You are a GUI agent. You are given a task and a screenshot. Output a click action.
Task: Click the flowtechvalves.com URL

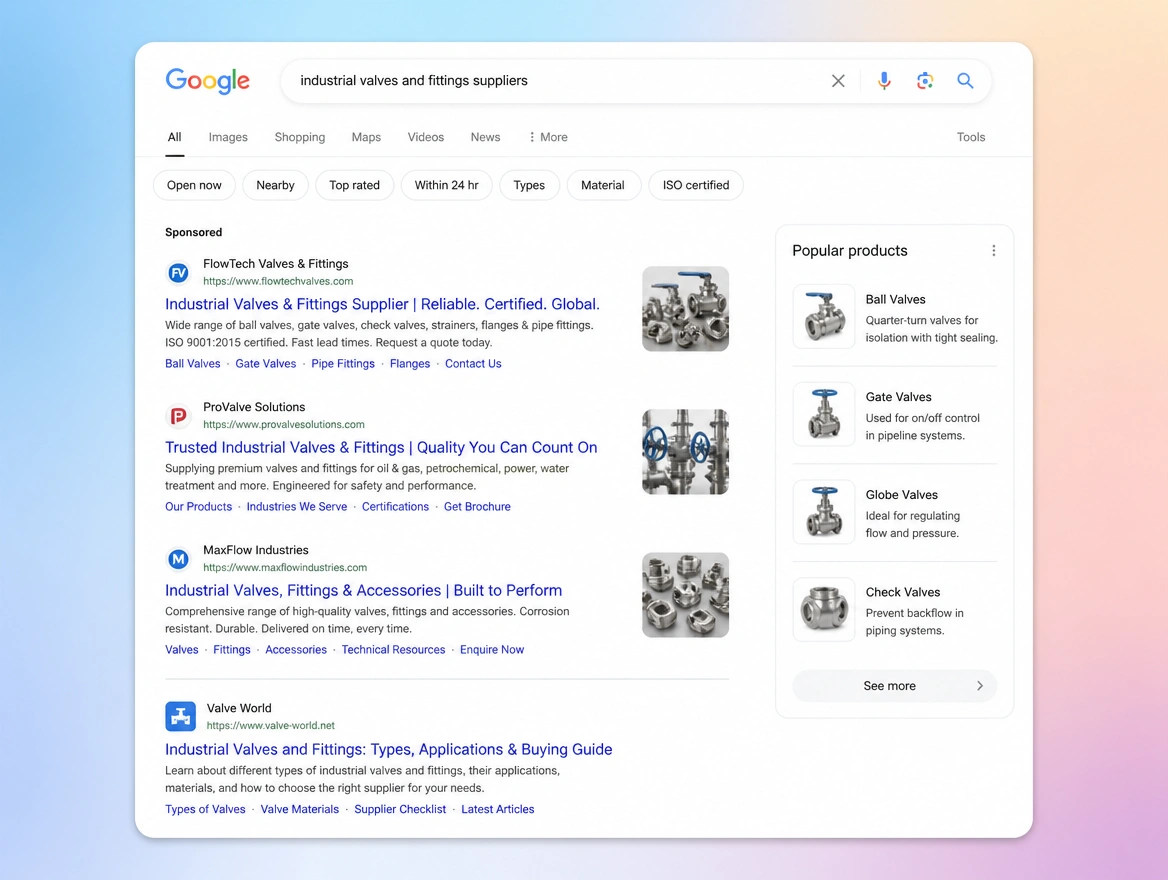coord(278,281)
